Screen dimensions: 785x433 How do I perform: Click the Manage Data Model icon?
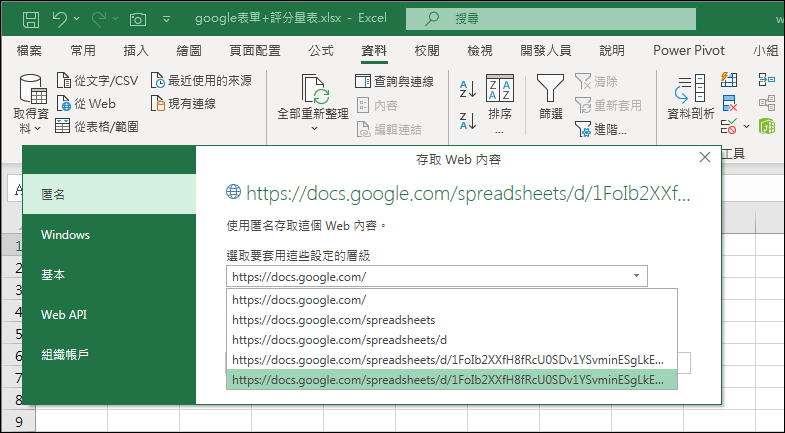(767, 126)
